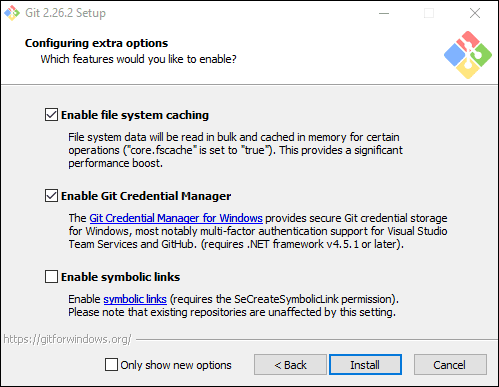Click the gitforwindows.org URL text

tap(68, 339)
